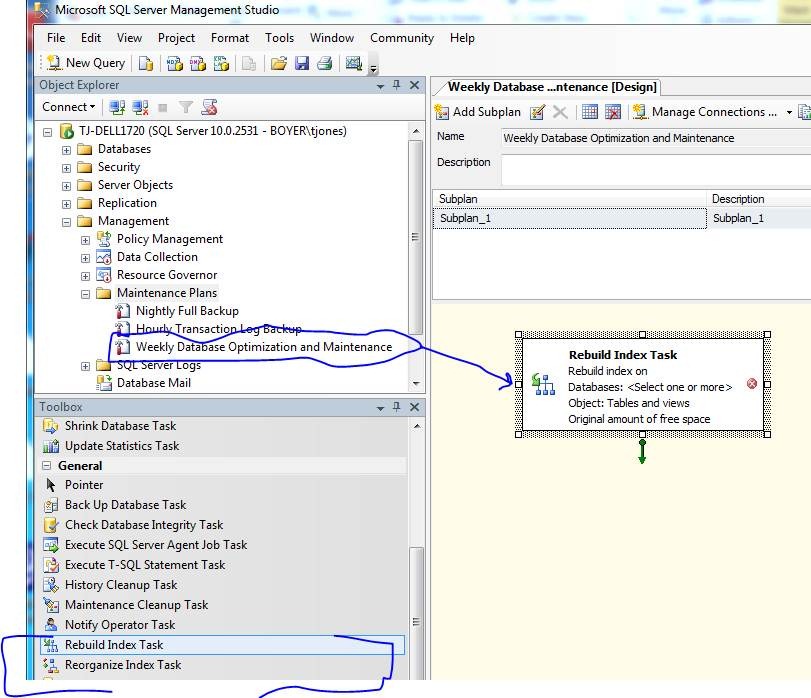811x698 pixels.
Task: Open the Object Explorer window position dropdown
Action: (x=380, y=86)
